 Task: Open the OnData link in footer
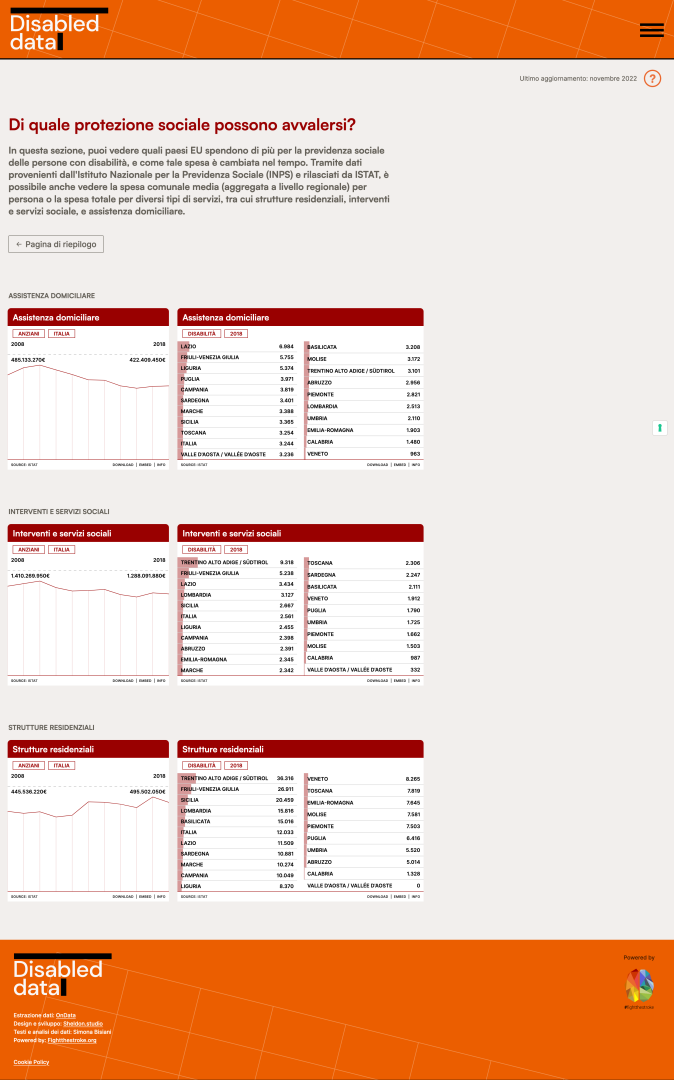point(65,1015)
